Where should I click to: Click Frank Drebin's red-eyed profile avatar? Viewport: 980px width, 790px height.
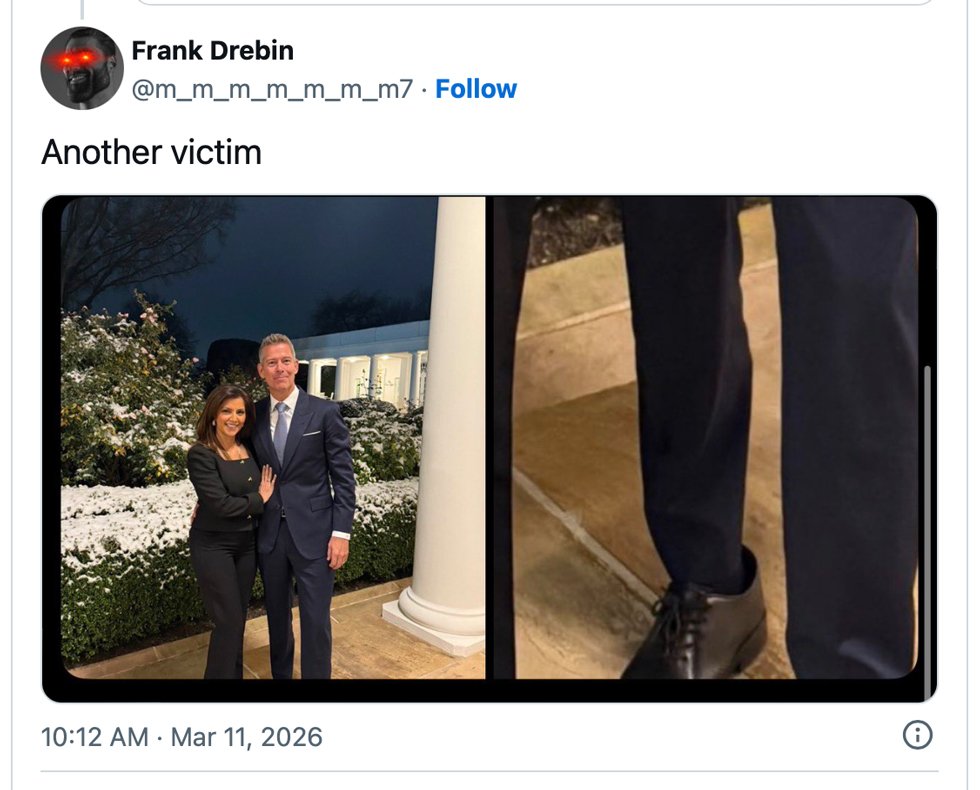(x=81, y=68)
